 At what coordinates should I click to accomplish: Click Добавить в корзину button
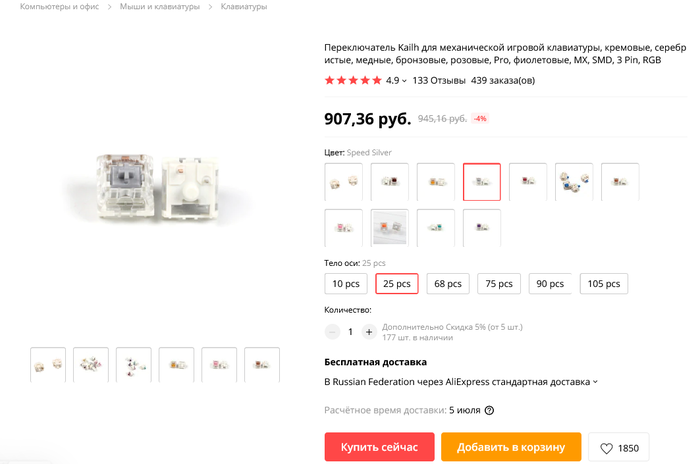(x=511, y=447)
